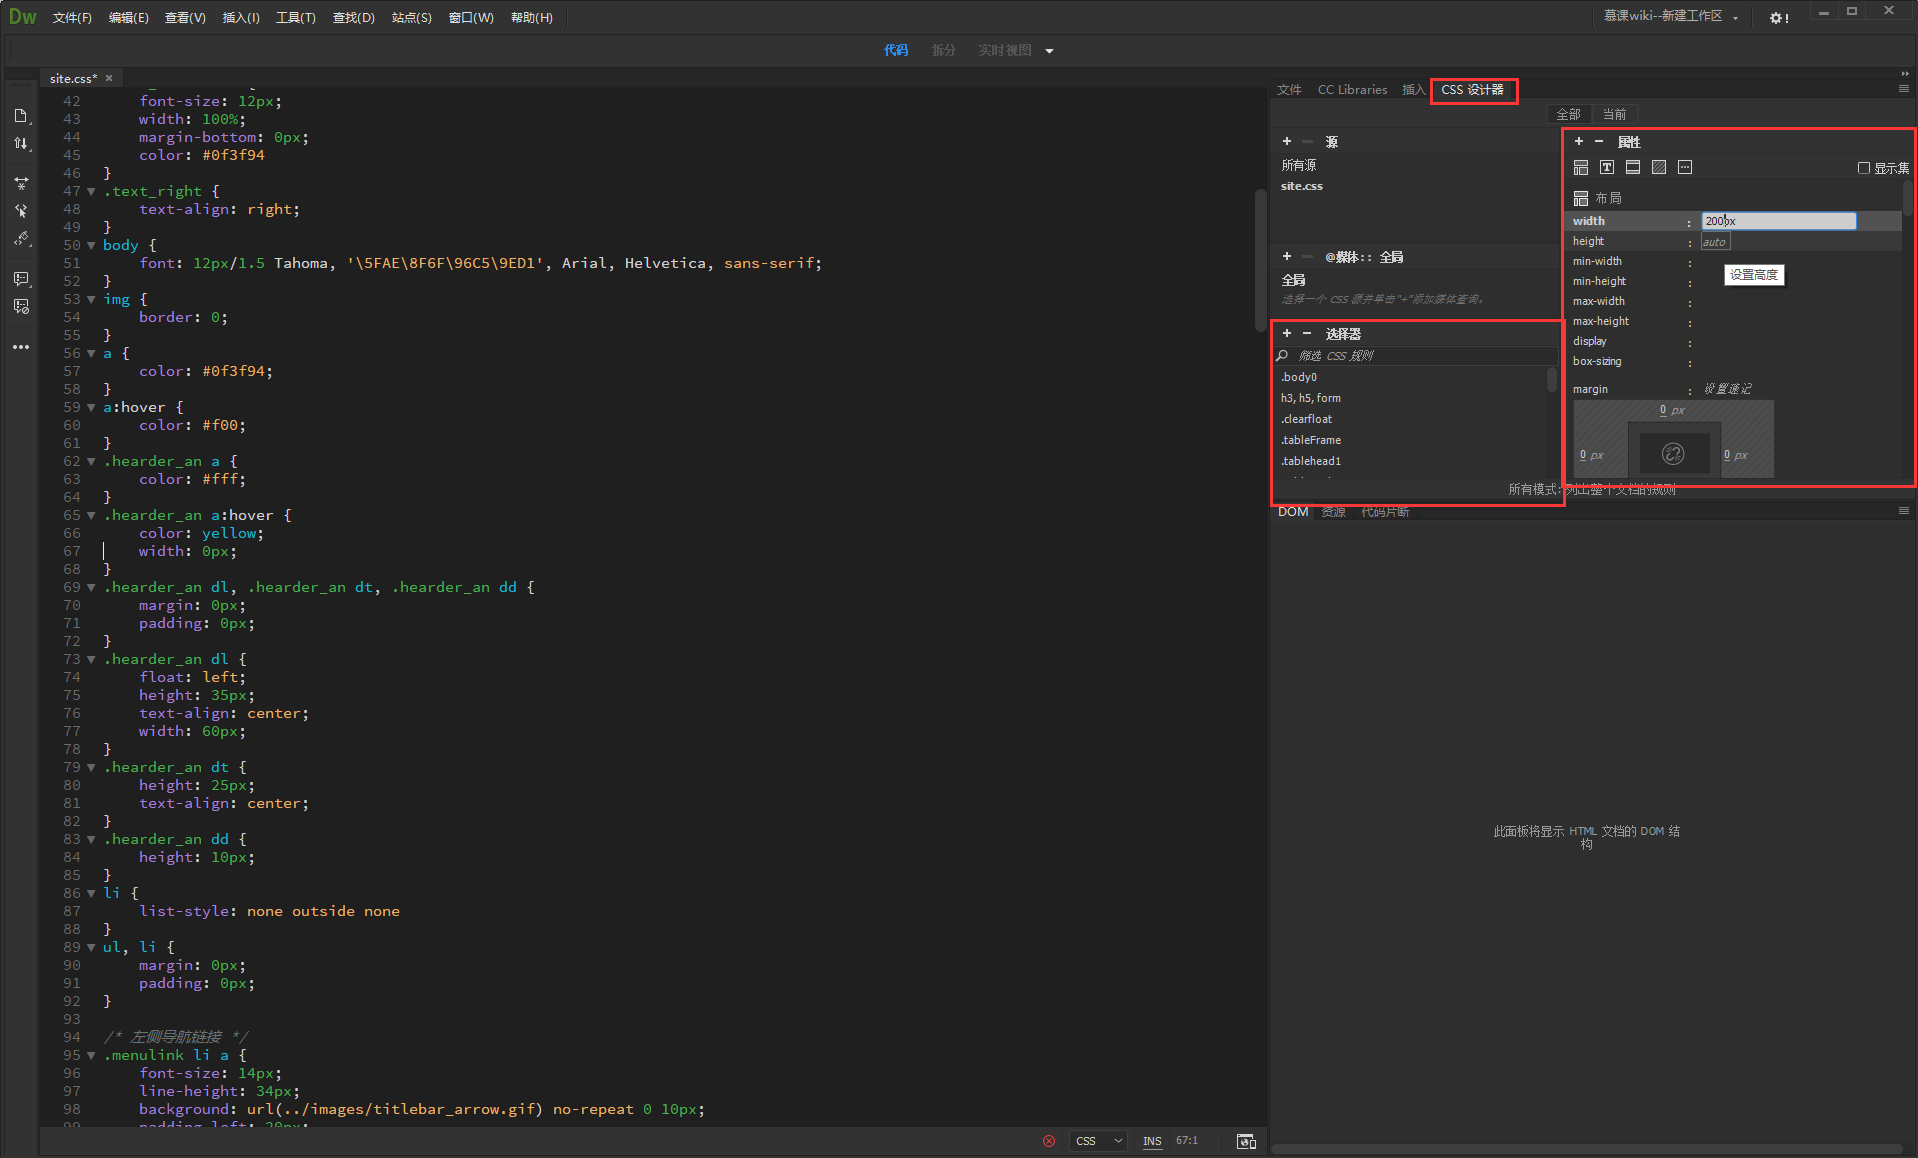The width and height of the screenshot is (1918, 1158).
Task: Open the workspace switcher dropdown 慕课wiki
Action: pyautogui.click(x=1671, y=16)
